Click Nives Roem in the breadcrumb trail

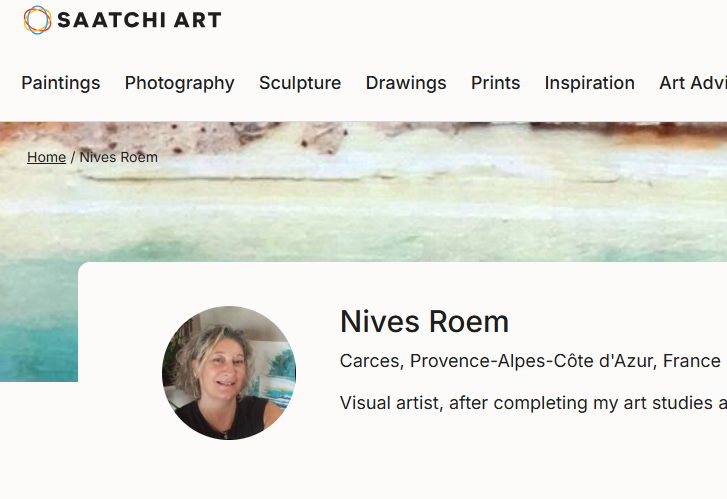pyautogui.click(x=119, y=157)
